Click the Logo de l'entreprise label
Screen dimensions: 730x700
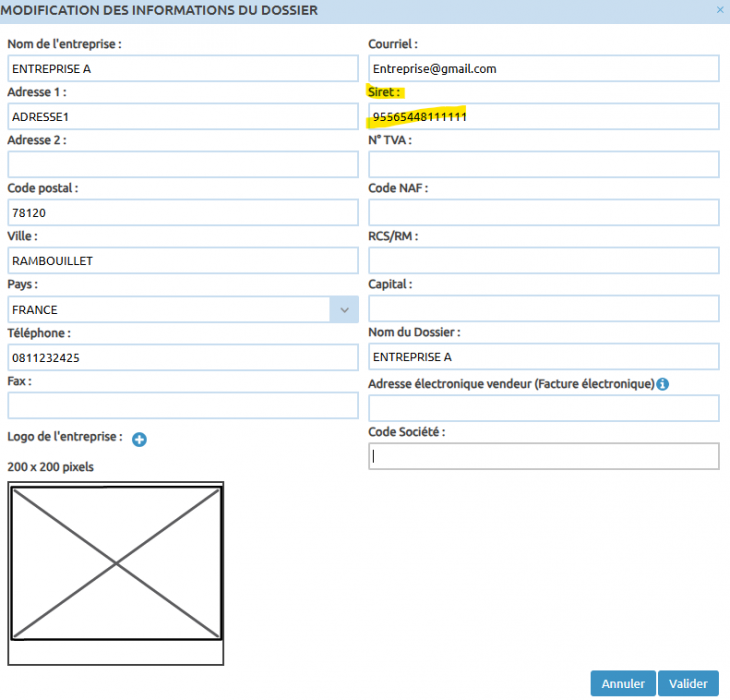coord(65,437)
